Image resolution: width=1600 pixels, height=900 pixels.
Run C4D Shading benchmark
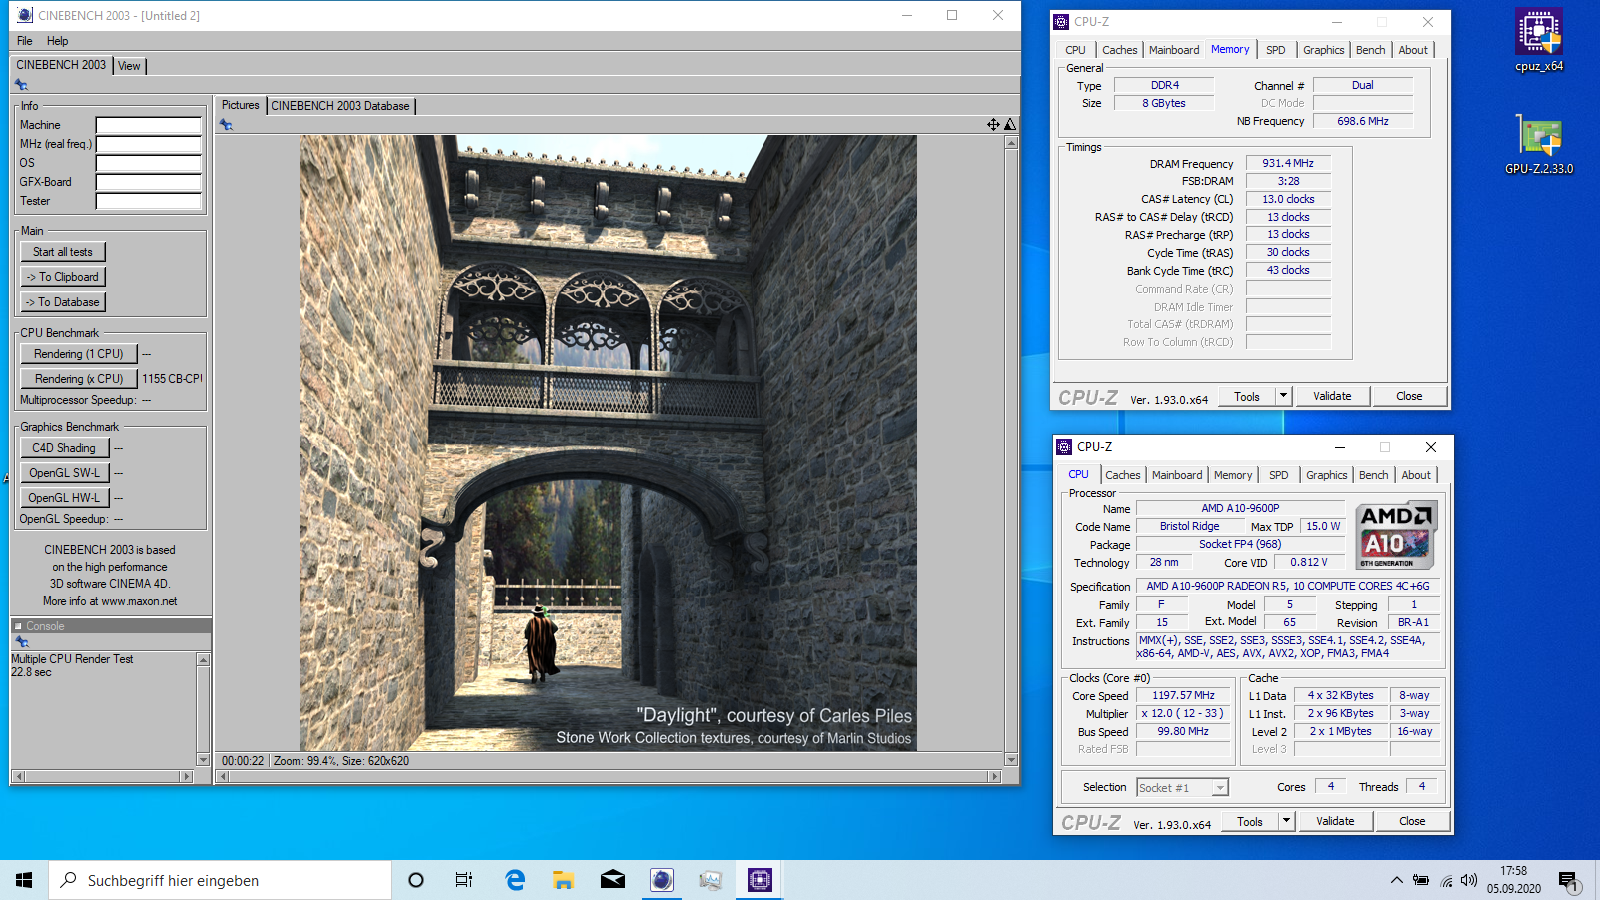tap(64, 448)
